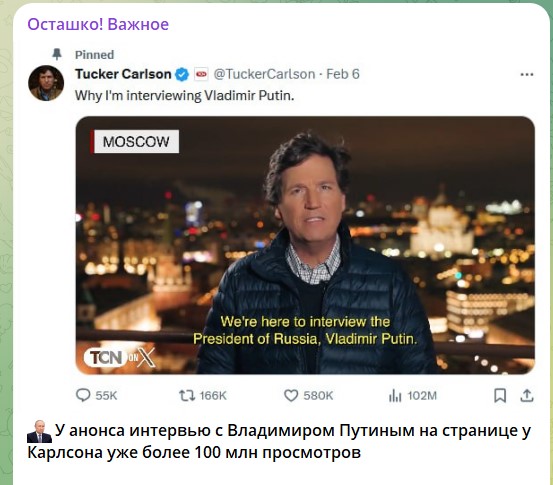Click the retweet arrows icon
Viewport: 553px width, 485px height.
[x=187, y=395]
